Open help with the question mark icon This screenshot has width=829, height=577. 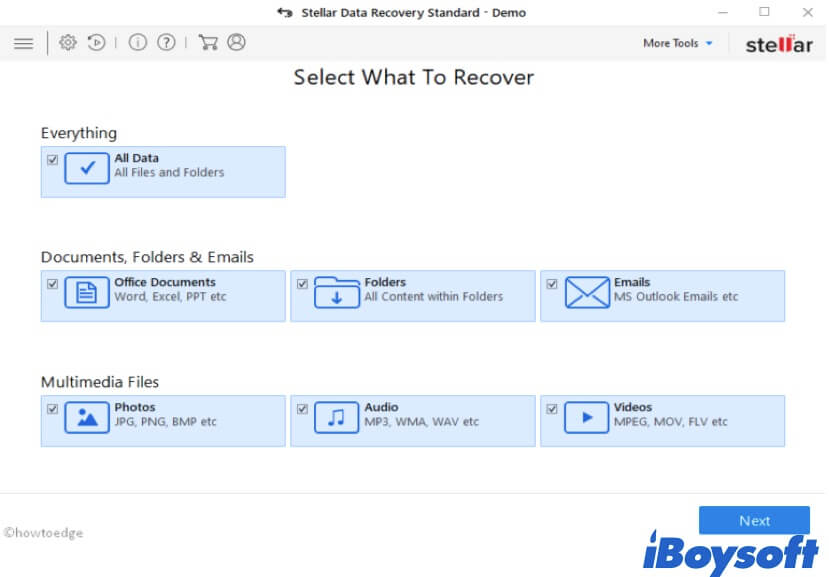pos(166,43)
